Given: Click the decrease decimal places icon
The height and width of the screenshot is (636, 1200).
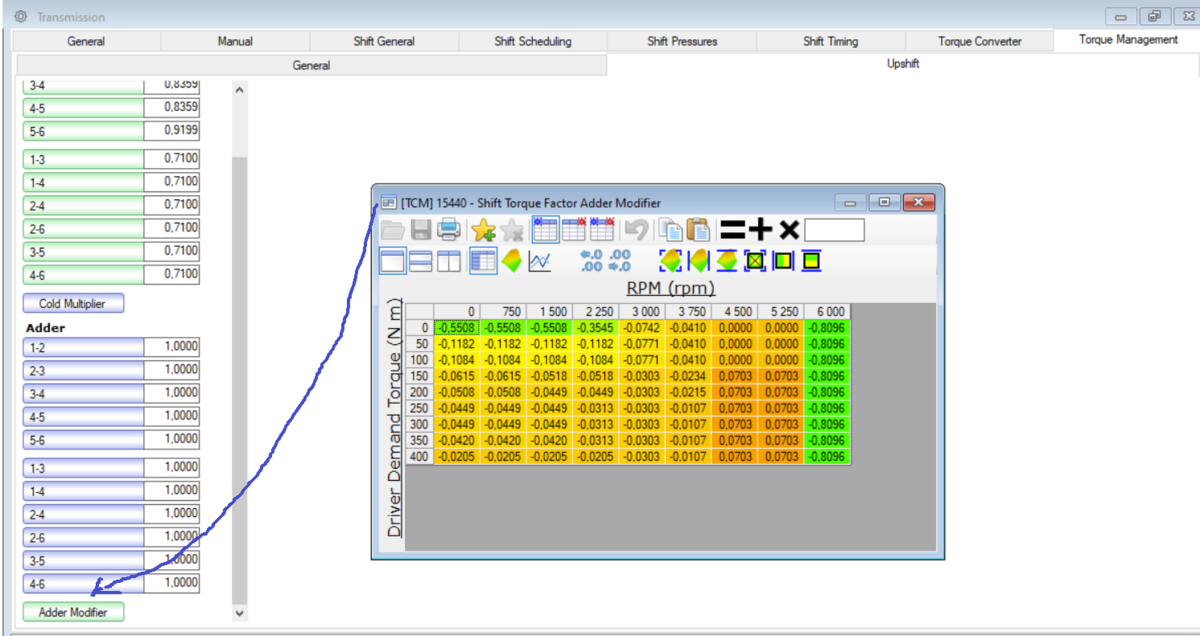Looking at the screenshot, I should point(620,262).
